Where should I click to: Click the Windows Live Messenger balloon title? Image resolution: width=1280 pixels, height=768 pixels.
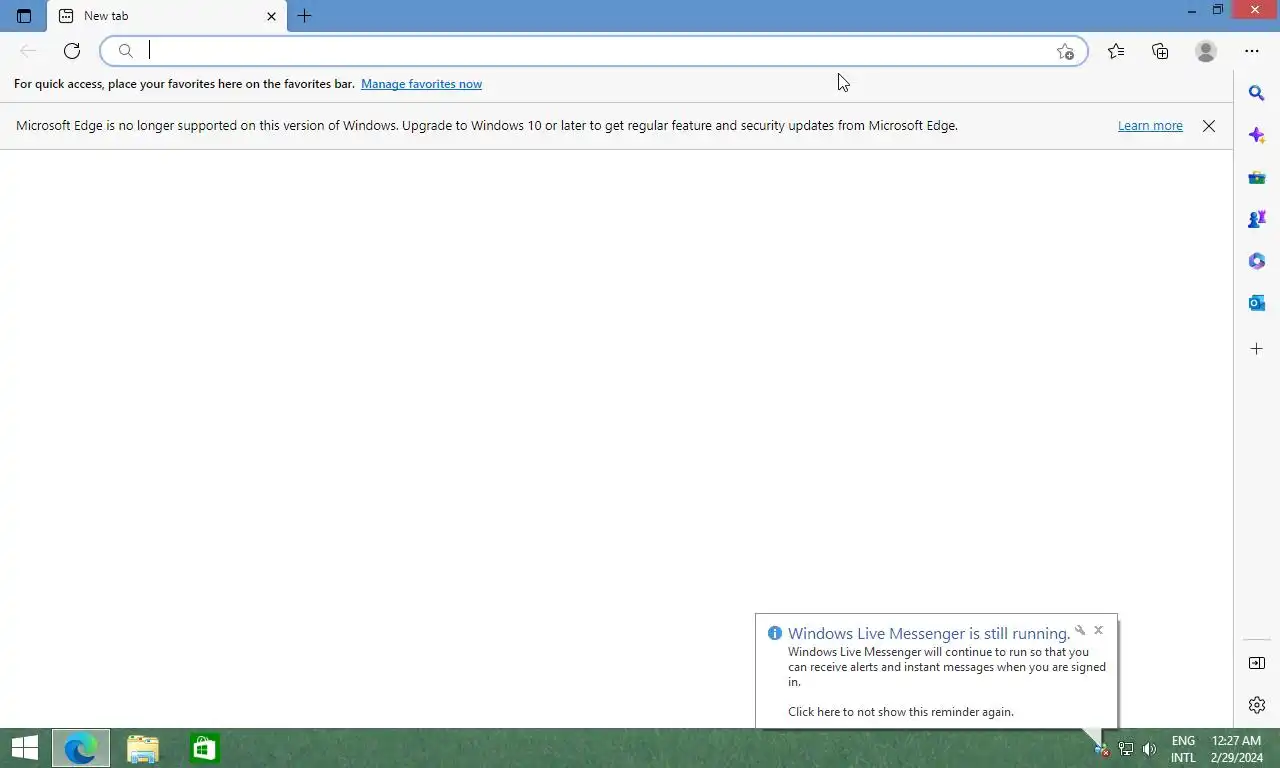[x=929, y=633]
